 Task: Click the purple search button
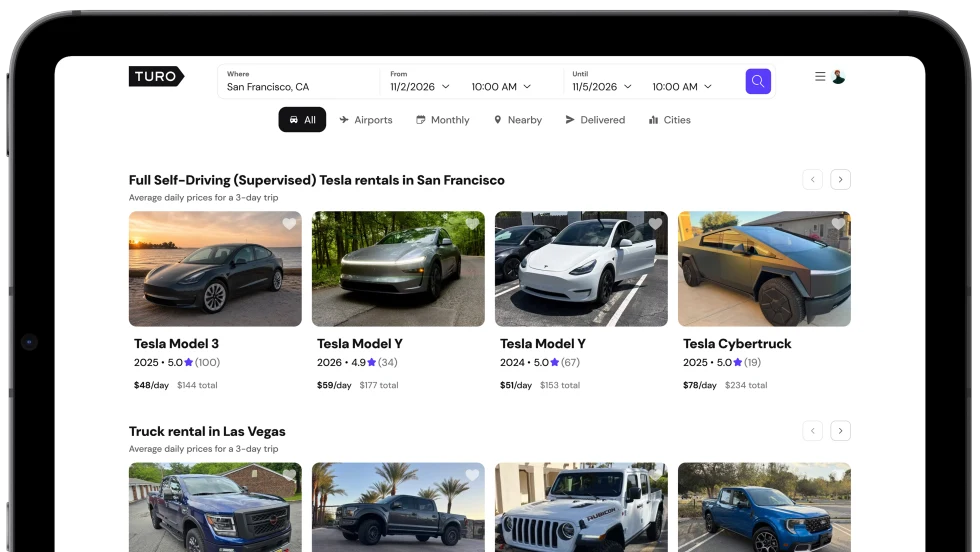pyautogui.click(x=758, y=81)
